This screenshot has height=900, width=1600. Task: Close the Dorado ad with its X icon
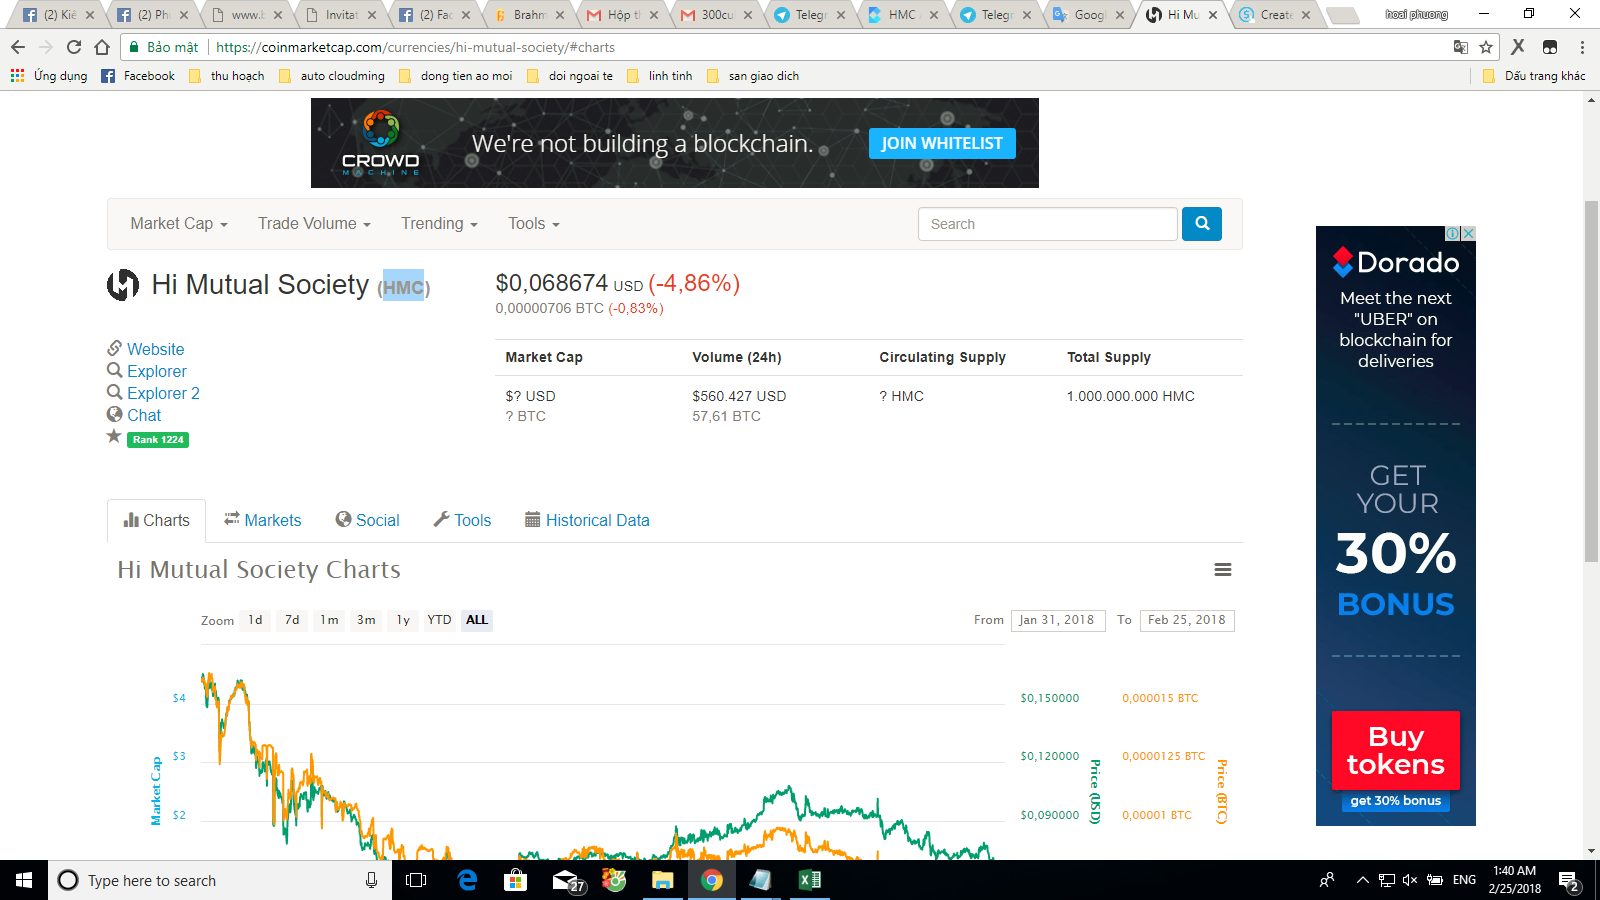pos(1468,233)
